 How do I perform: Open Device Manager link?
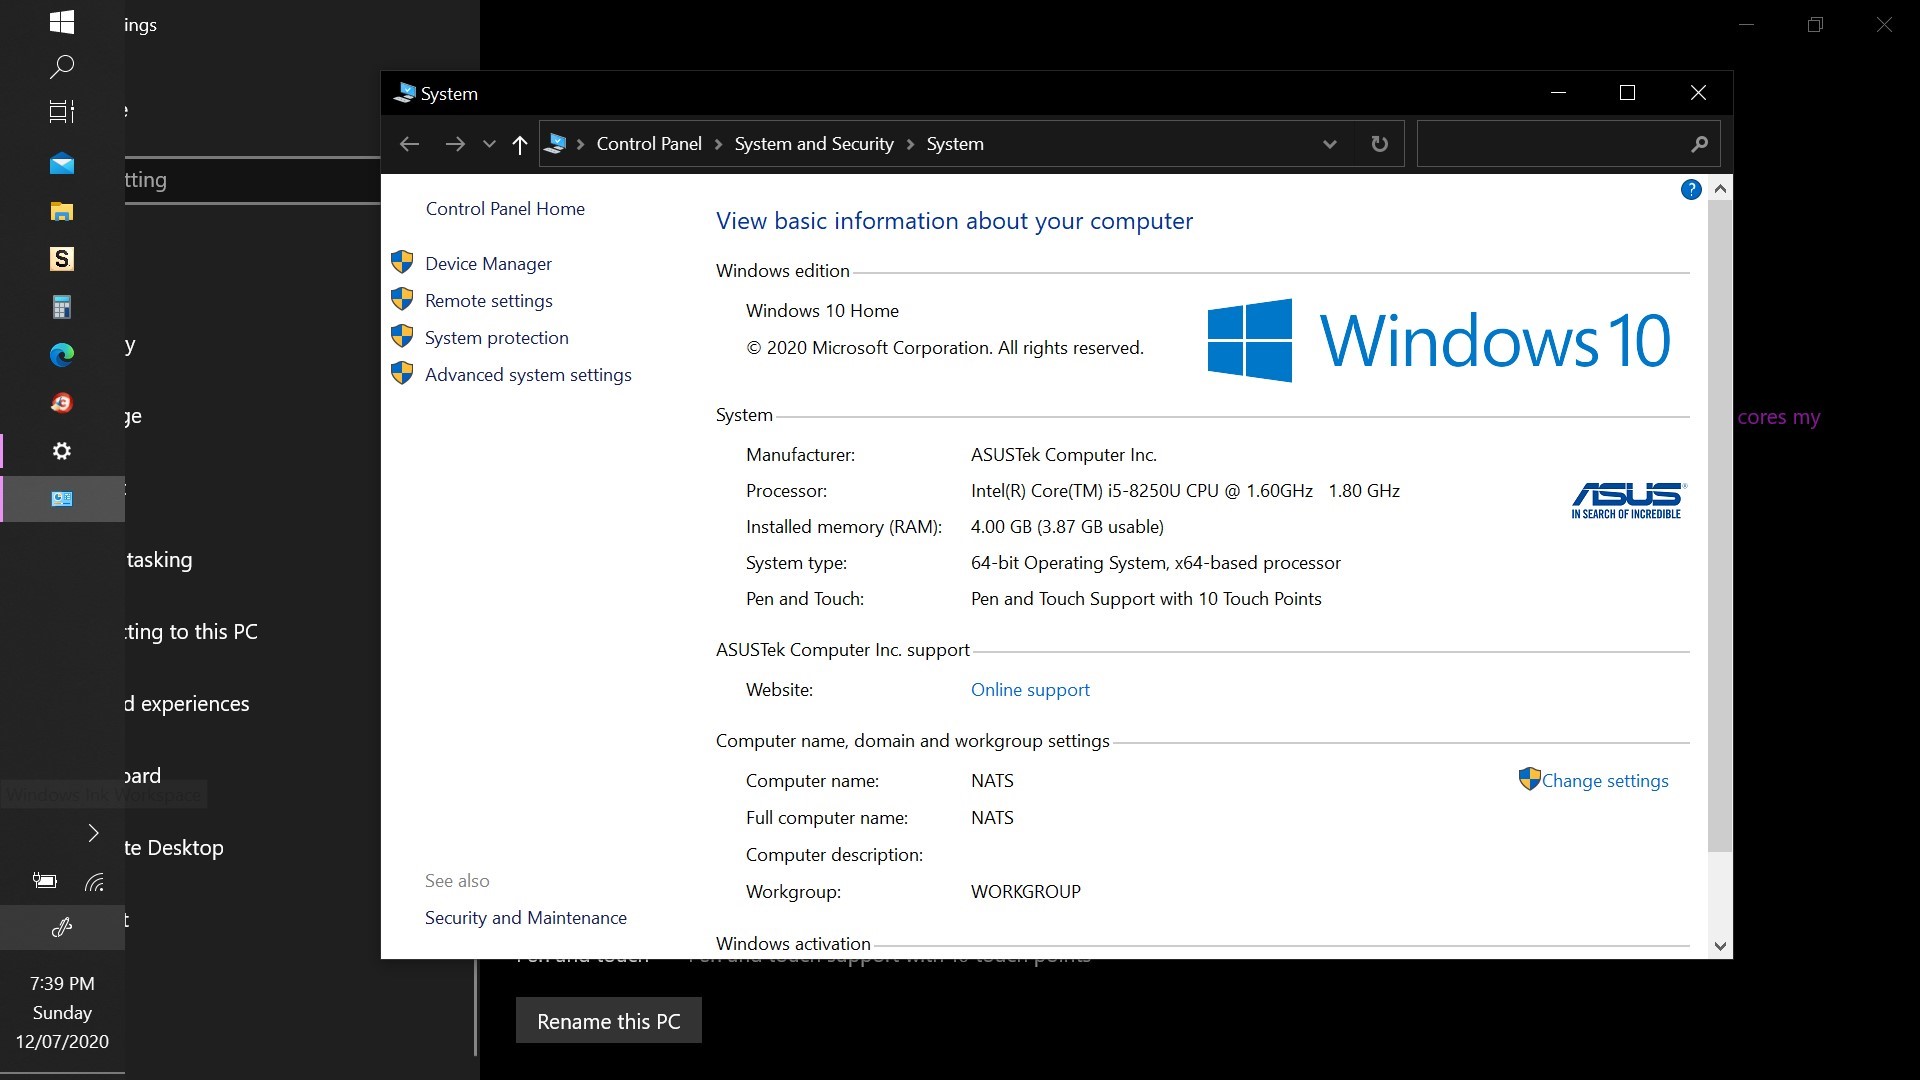point(488,263)
